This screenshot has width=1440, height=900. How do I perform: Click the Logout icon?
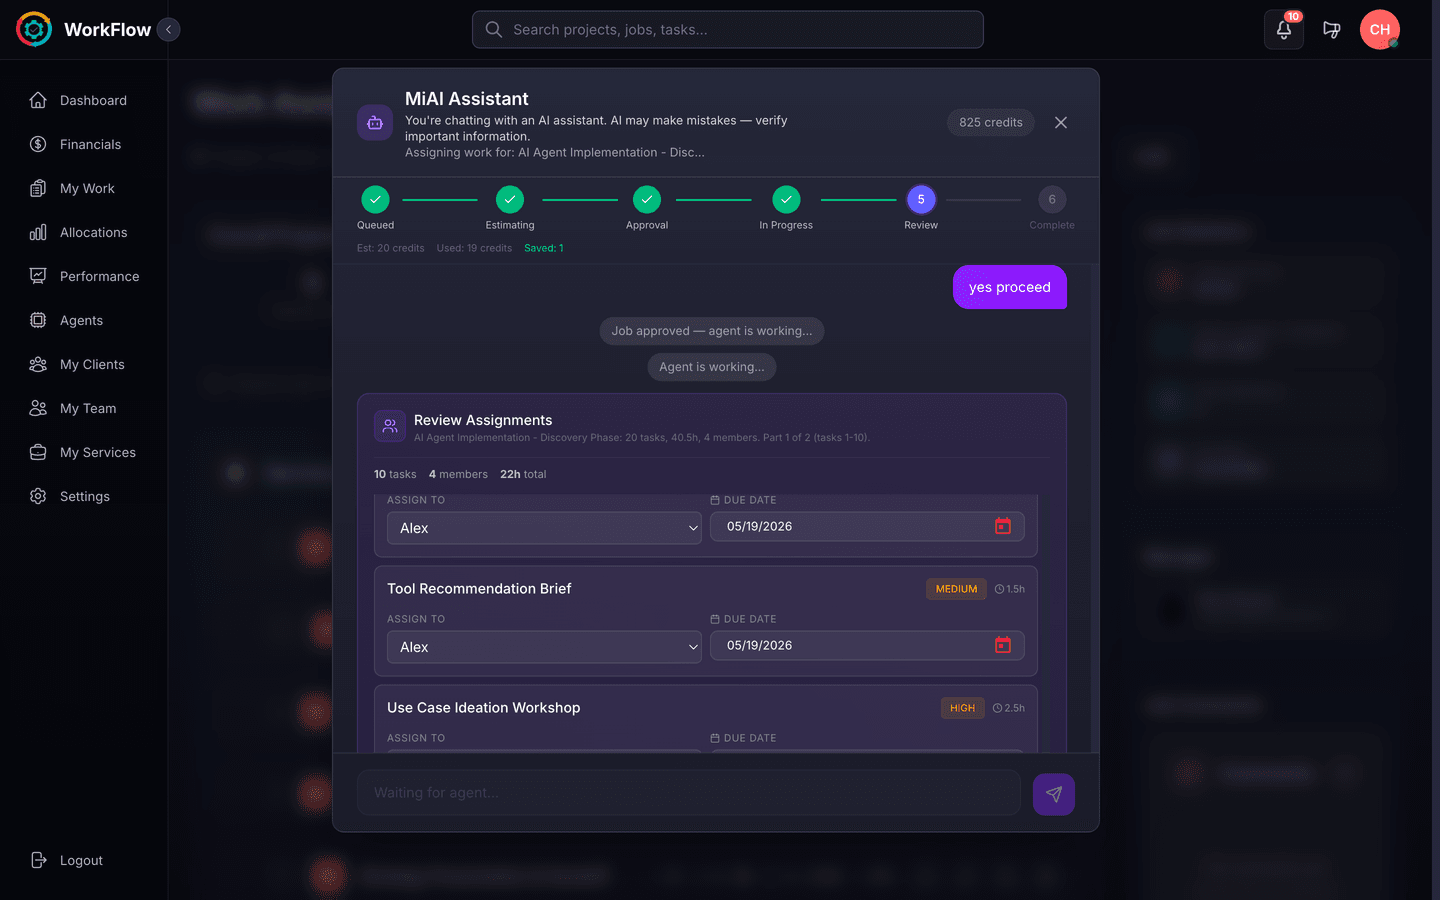38,860
